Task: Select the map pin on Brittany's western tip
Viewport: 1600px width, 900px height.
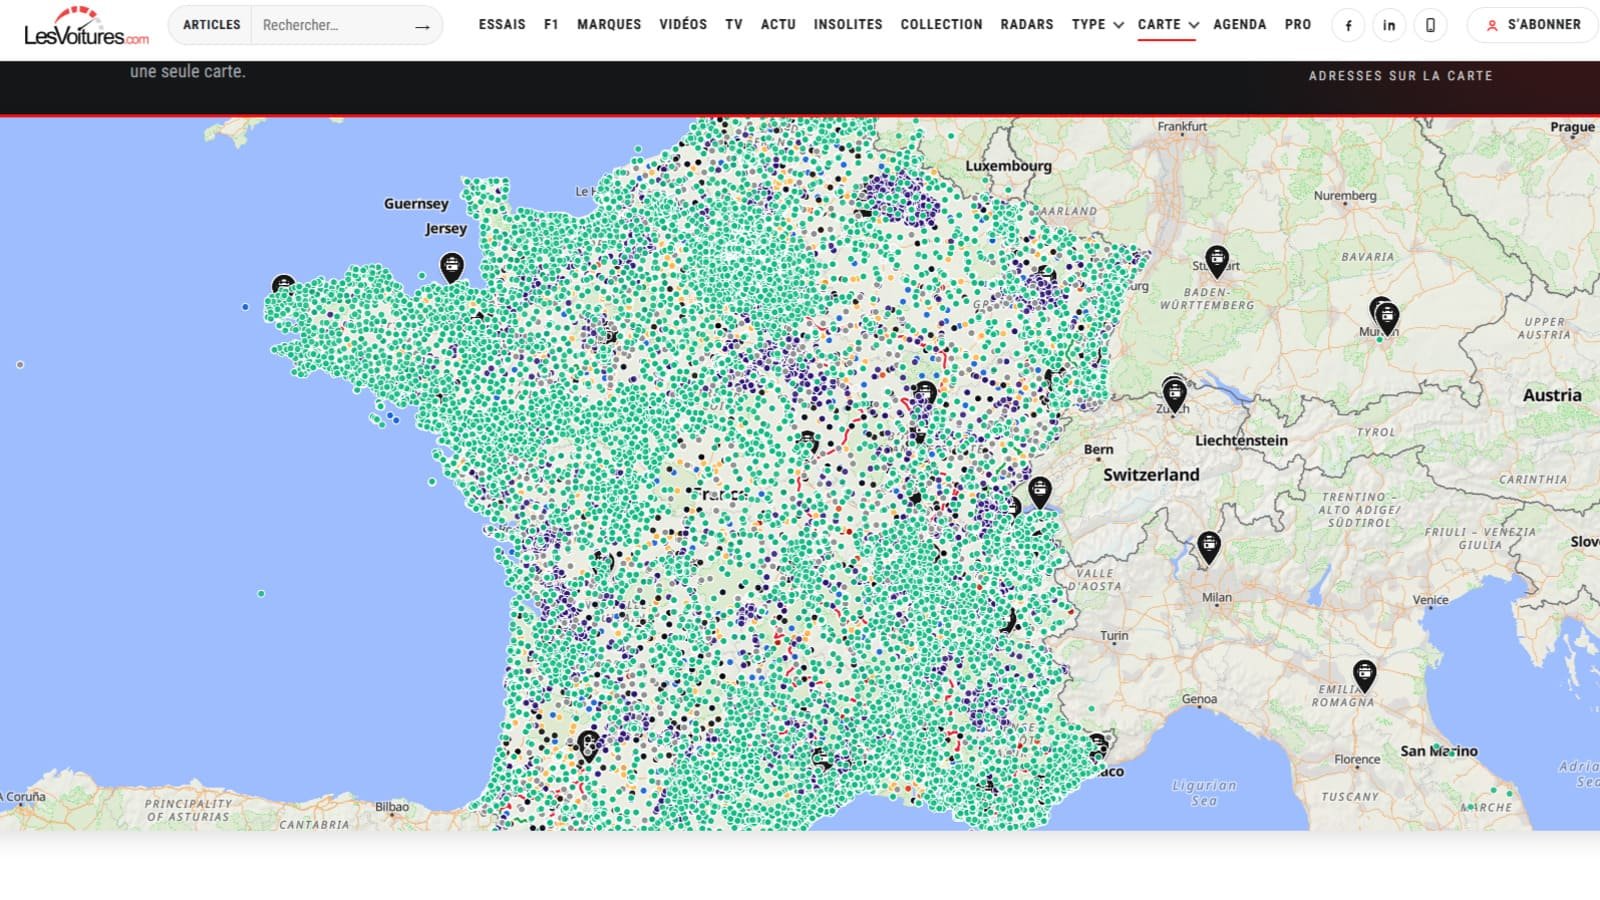Action: pos(283,285)
